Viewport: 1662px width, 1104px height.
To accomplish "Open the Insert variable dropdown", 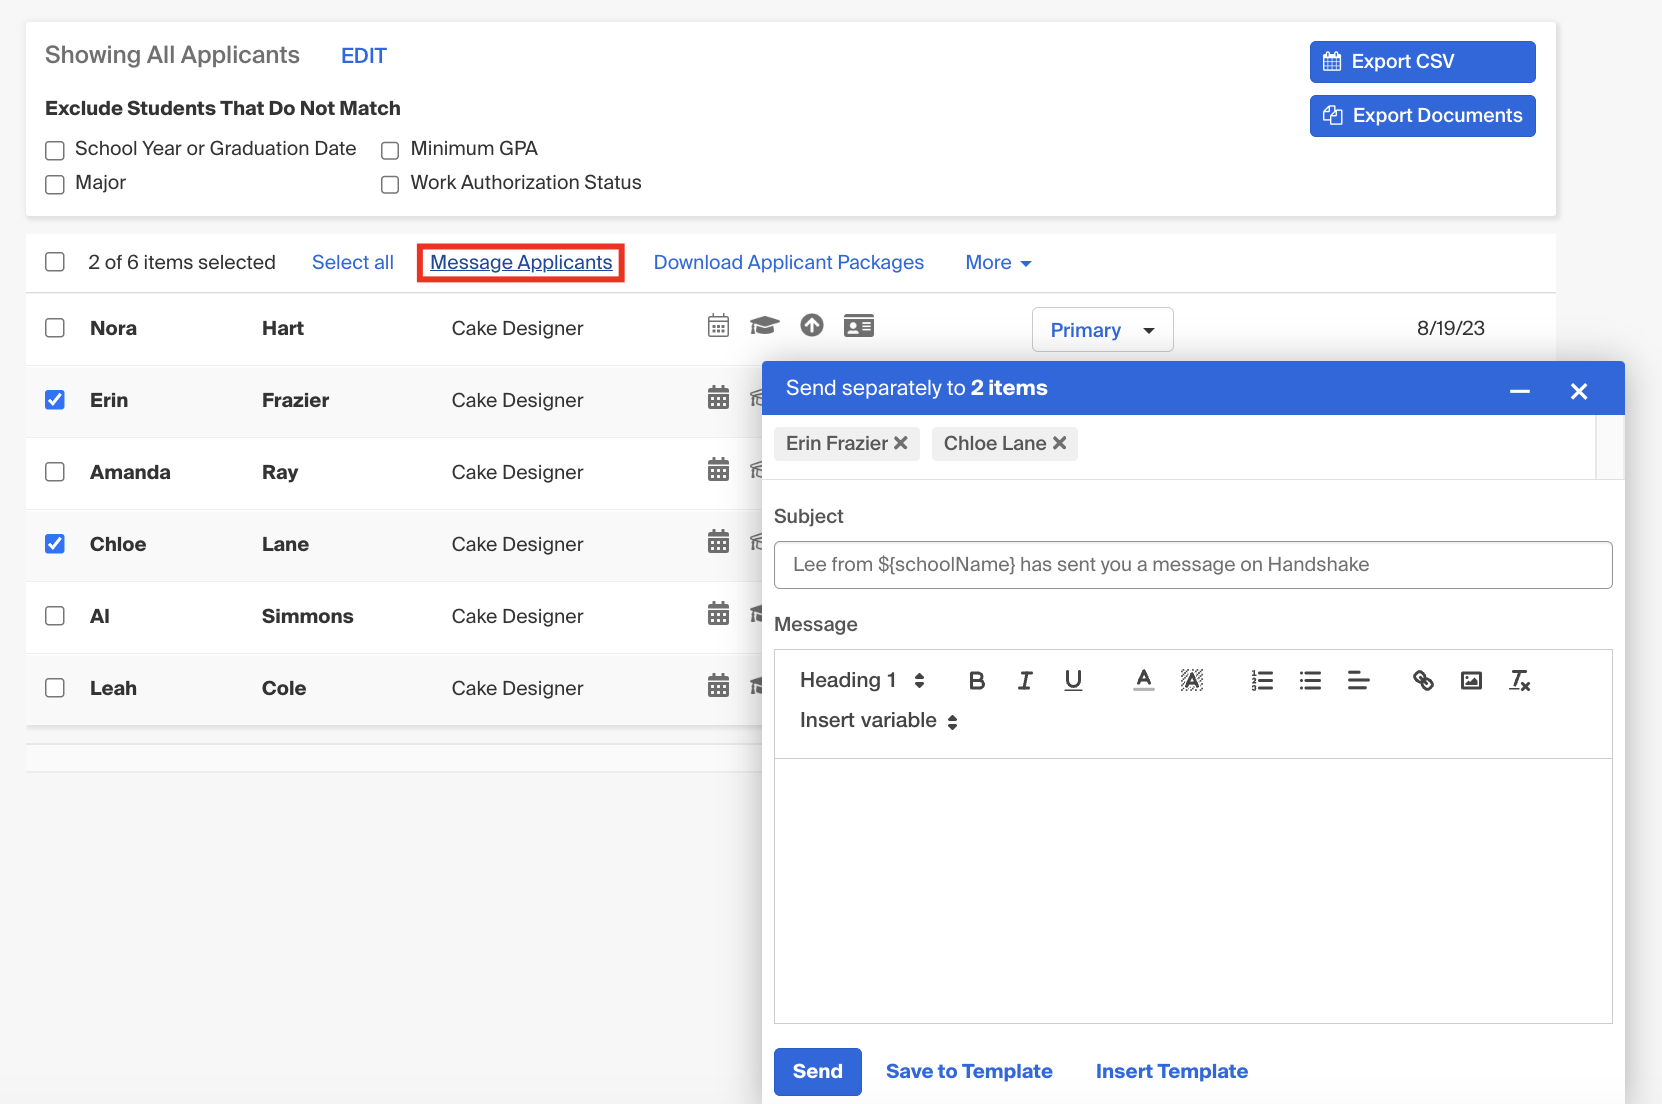I will click(x=876, y=720).
